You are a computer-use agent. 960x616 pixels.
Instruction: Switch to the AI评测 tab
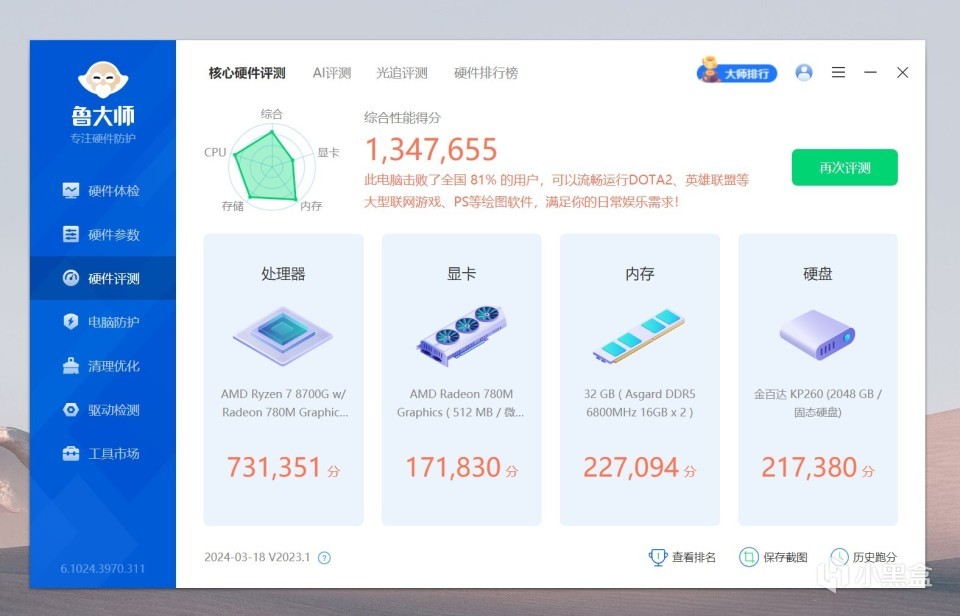tap(331, 73)
